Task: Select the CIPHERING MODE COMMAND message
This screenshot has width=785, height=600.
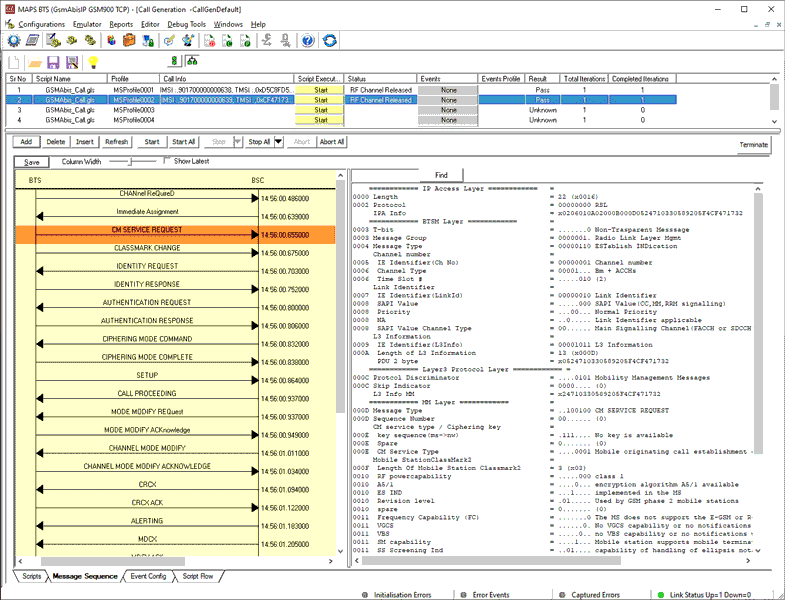Action: (147, 339)
